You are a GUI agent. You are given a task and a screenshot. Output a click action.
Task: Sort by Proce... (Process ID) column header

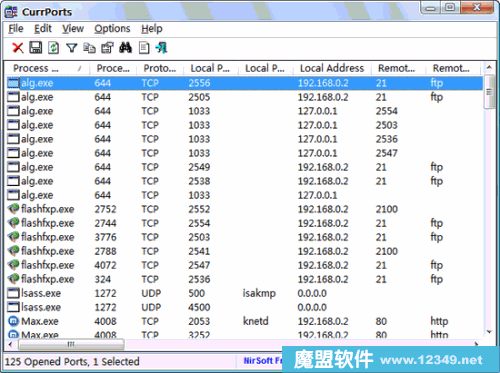point(113,68)
